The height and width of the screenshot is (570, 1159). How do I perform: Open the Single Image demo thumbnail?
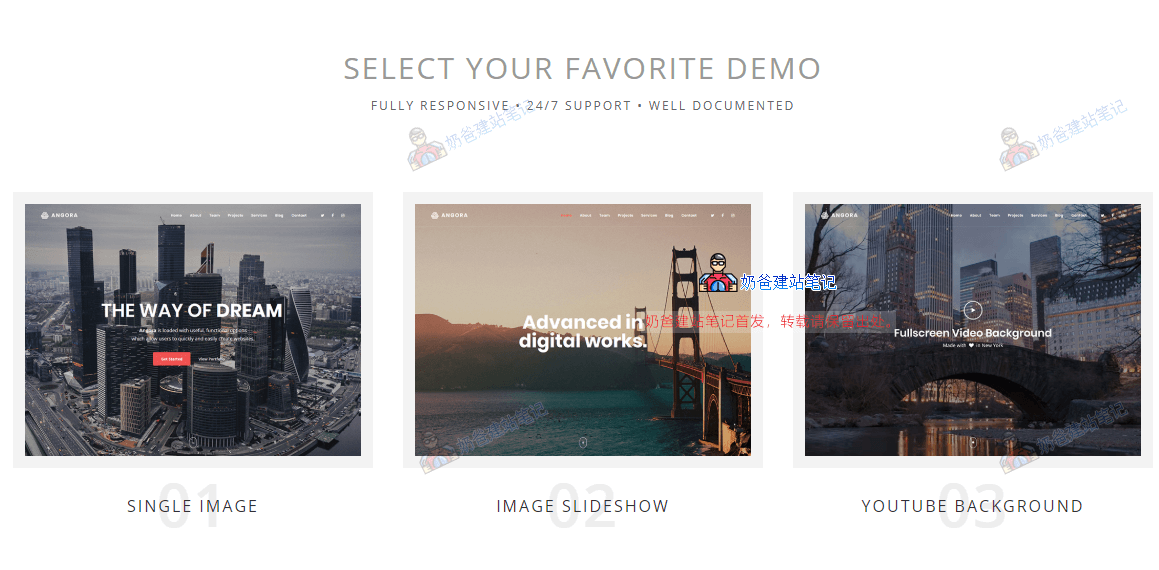point(193,330)
